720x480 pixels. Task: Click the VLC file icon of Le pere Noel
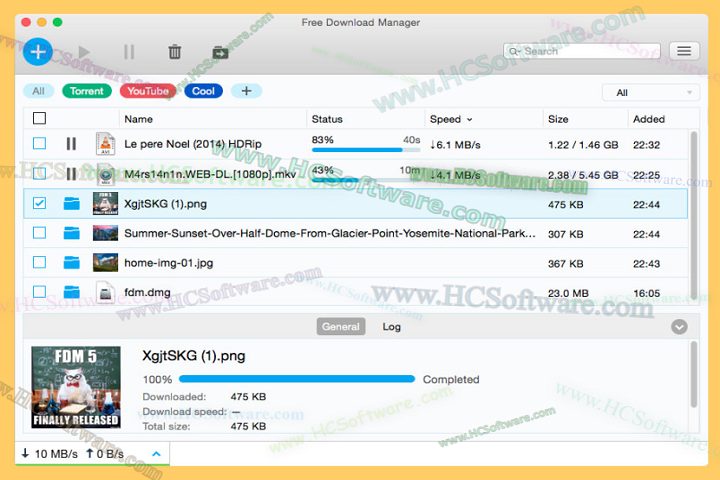pyautogui.click(x=105, y=144)
